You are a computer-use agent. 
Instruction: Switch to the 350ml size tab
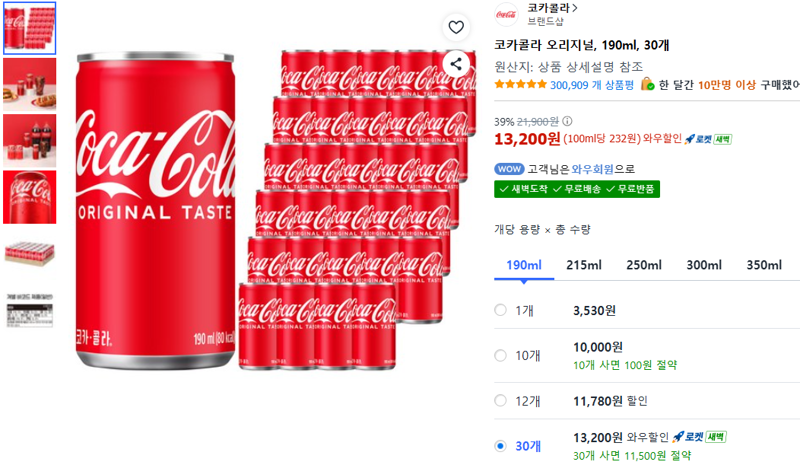click(764, 265)
